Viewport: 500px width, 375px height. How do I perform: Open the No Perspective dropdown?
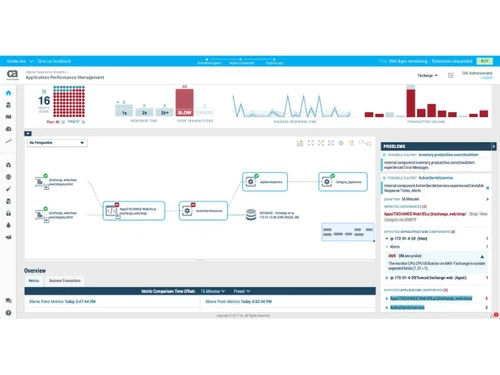(57, 143)
